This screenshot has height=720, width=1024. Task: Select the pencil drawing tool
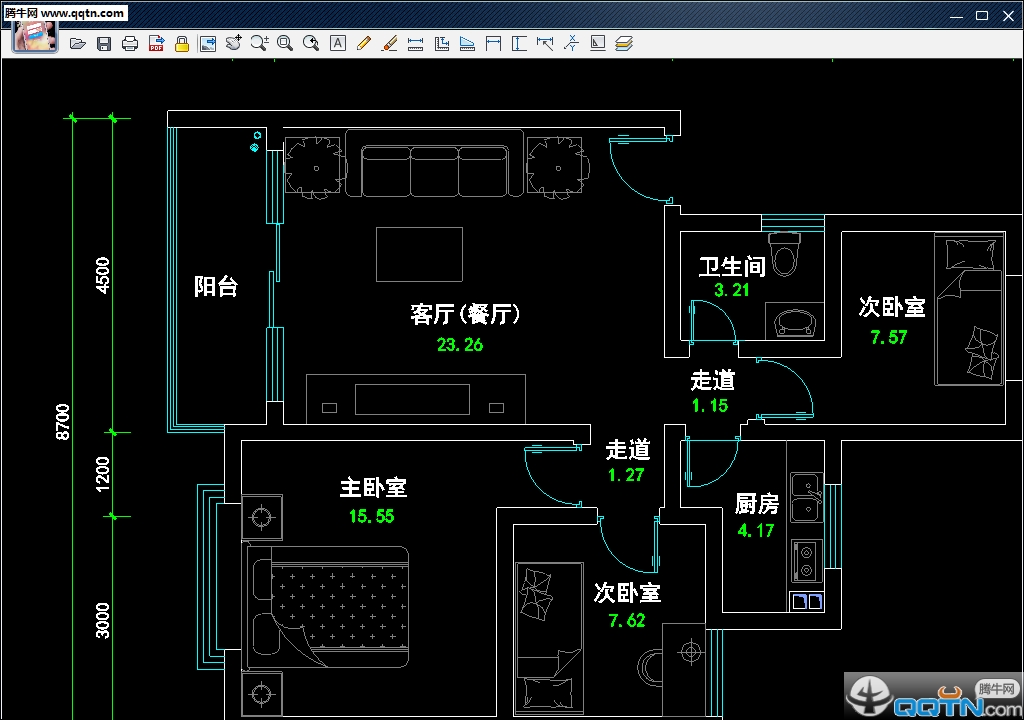(x=364, y=43)
